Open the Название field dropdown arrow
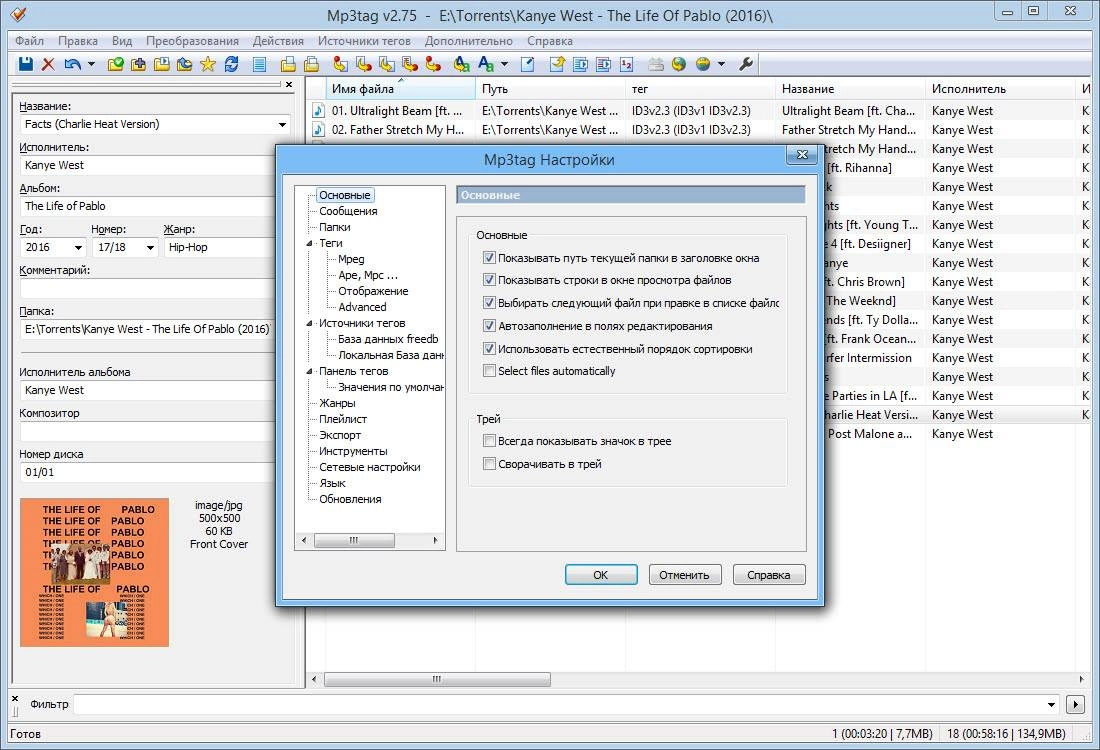The width and height of the screenshot is (1100, 750). coord(282,124)
